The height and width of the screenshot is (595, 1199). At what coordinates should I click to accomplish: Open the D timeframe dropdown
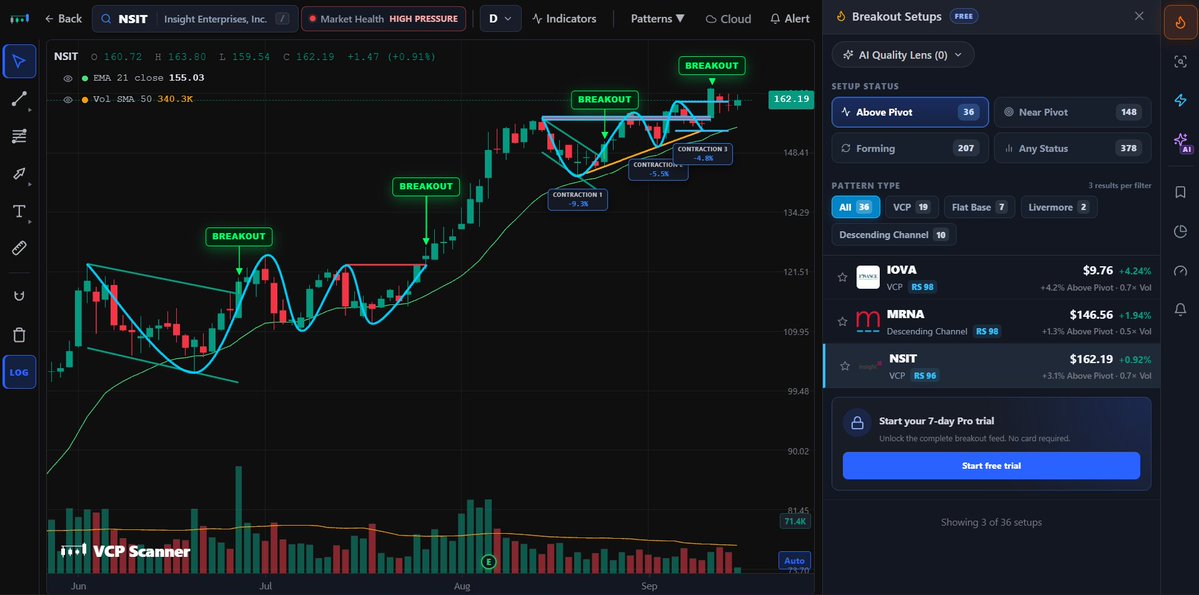[x=501, y=18]
